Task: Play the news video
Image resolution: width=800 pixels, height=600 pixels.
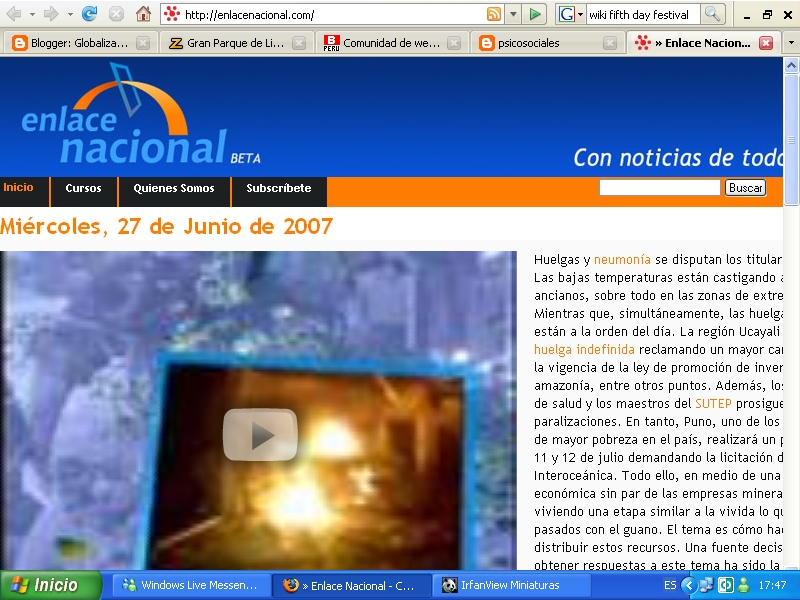Action: pos(260,435)
